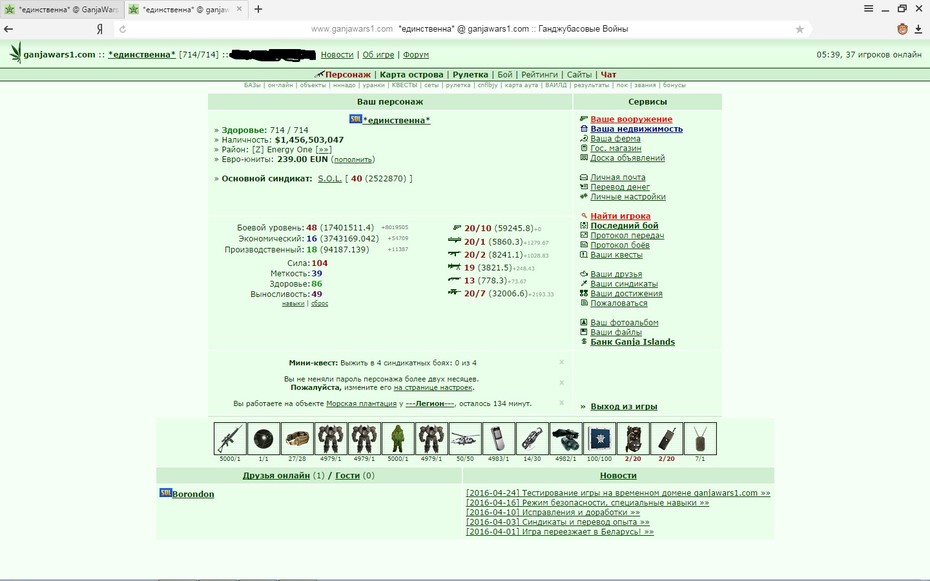Screen dimensions: 930x581
Task: Click the ganjawars leaf logo in header
Action: (15, 53)
